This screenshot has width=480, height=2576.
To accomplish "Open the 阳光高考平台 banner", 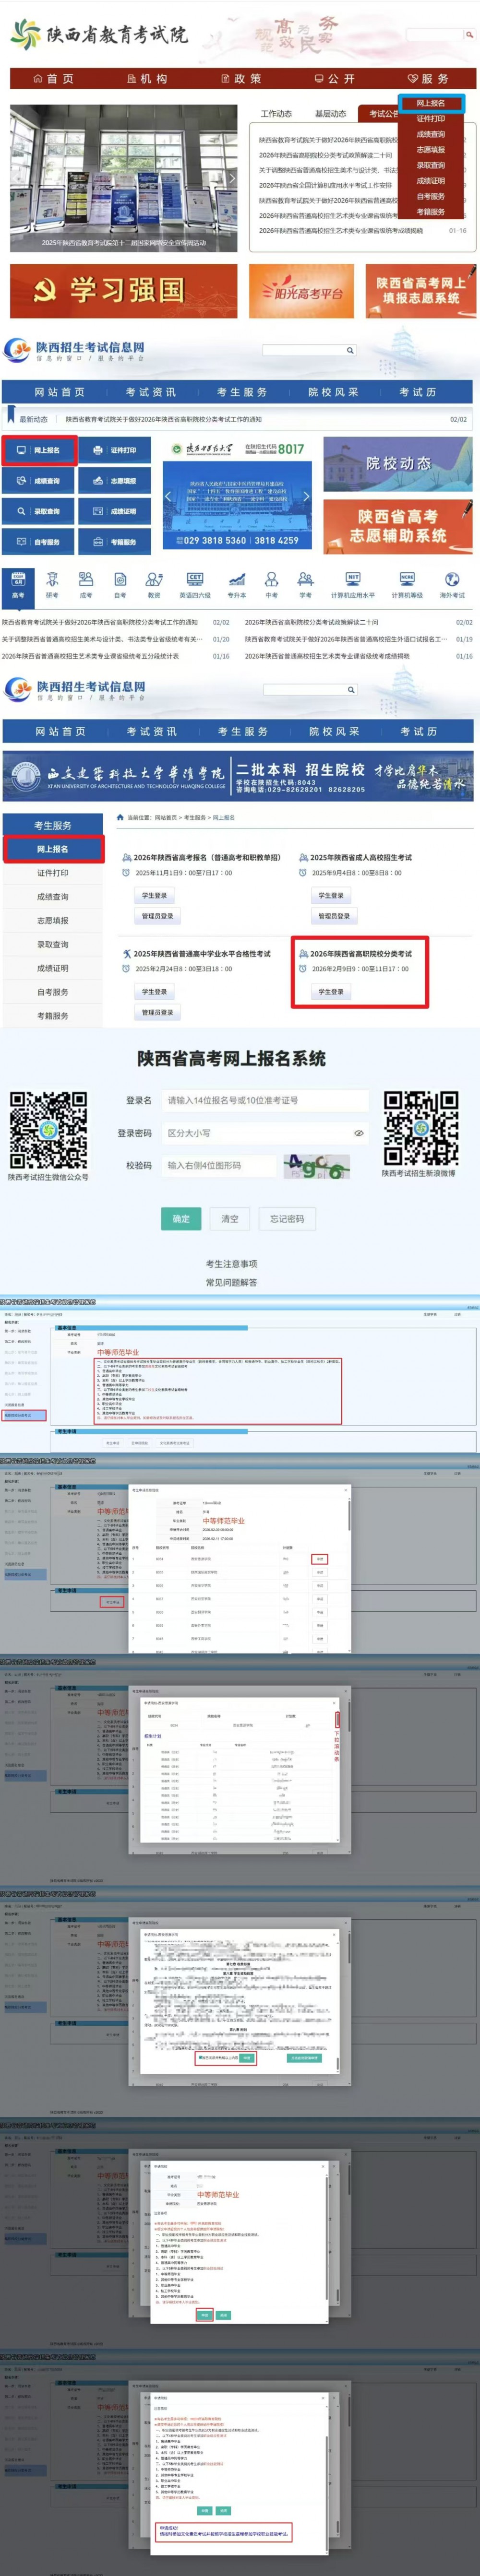I will pos(301,291).
